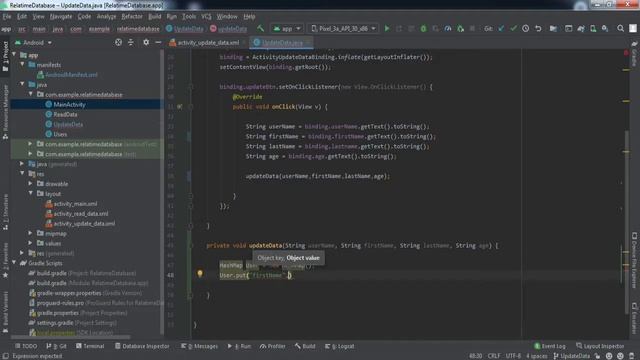Open the Favorites side tool window
The width and height of the screenshot is (640, 360).
click(x=5, y=260)
